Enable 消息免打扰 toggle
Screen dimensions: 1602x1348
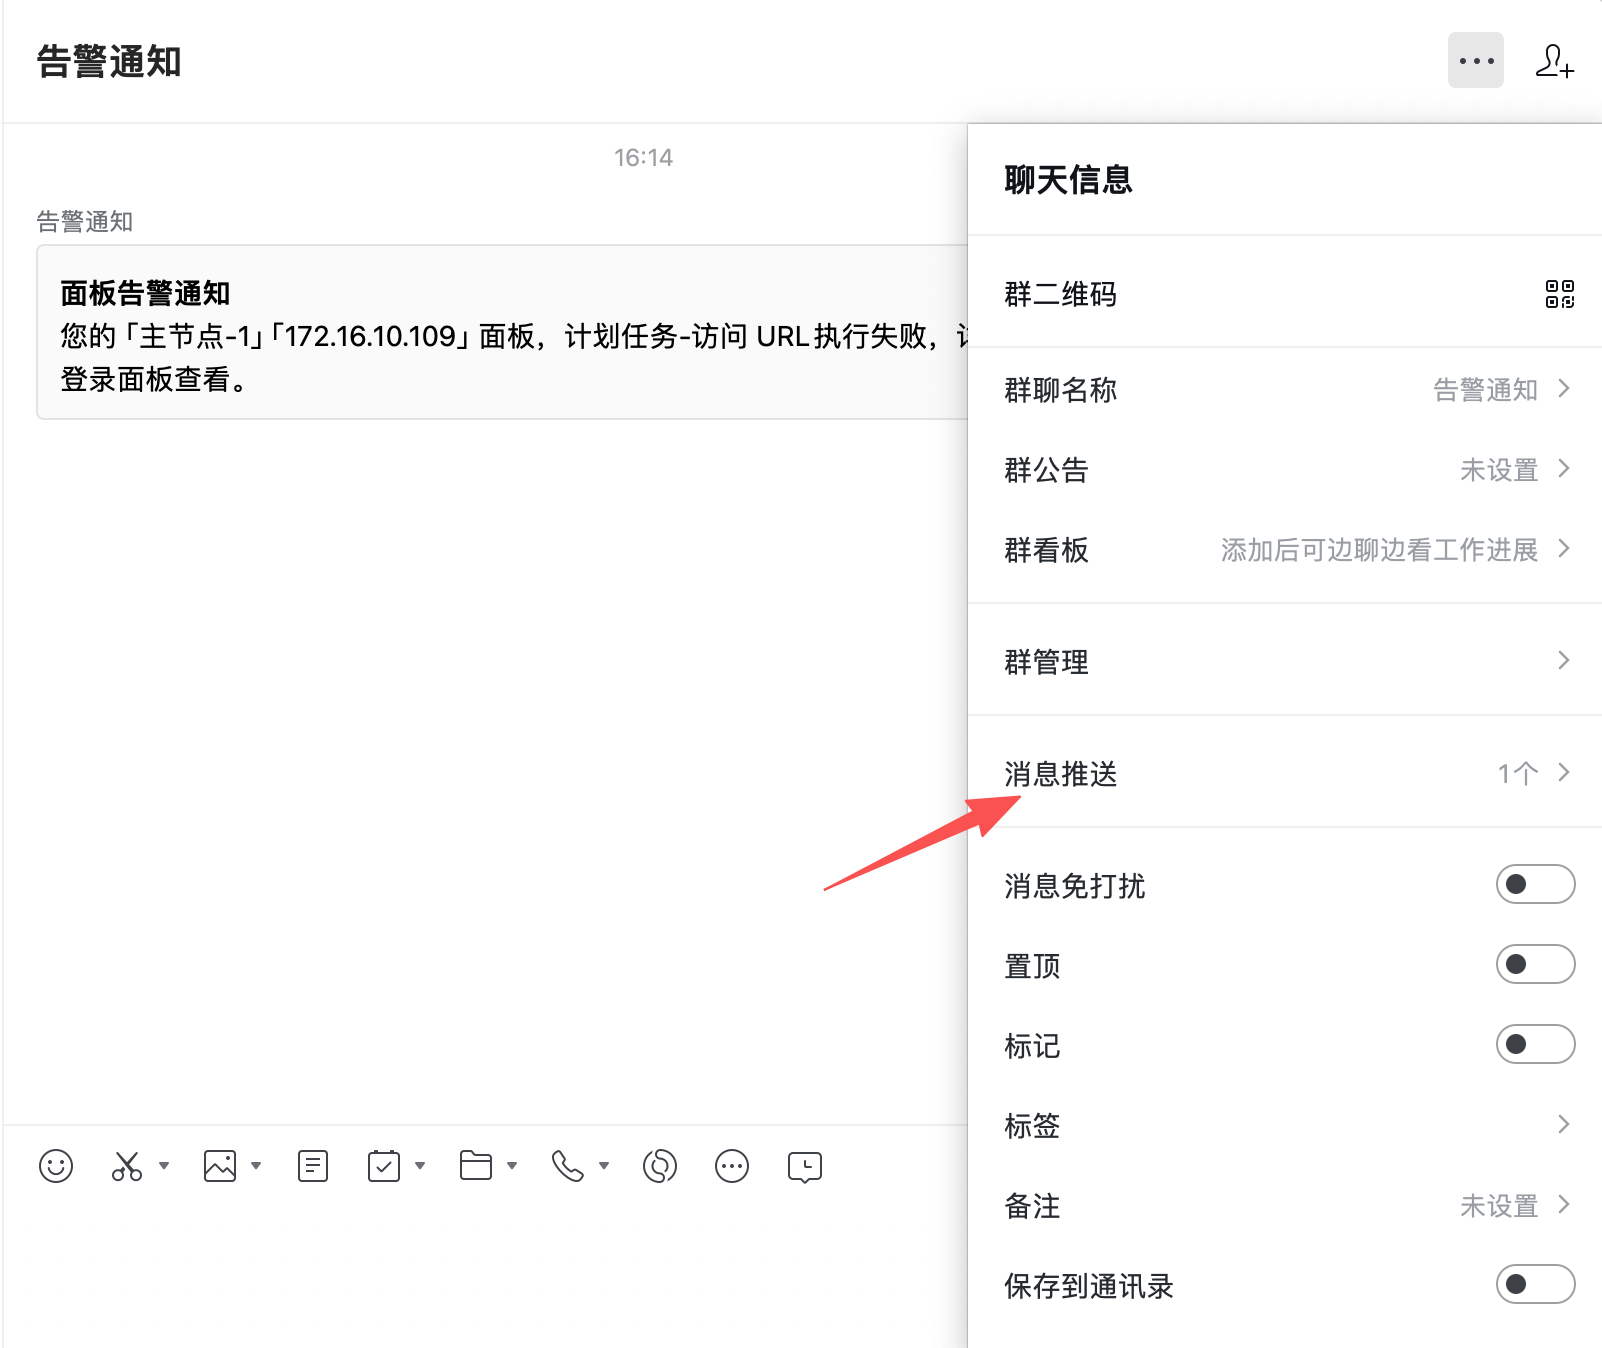tap(1535, 884)
